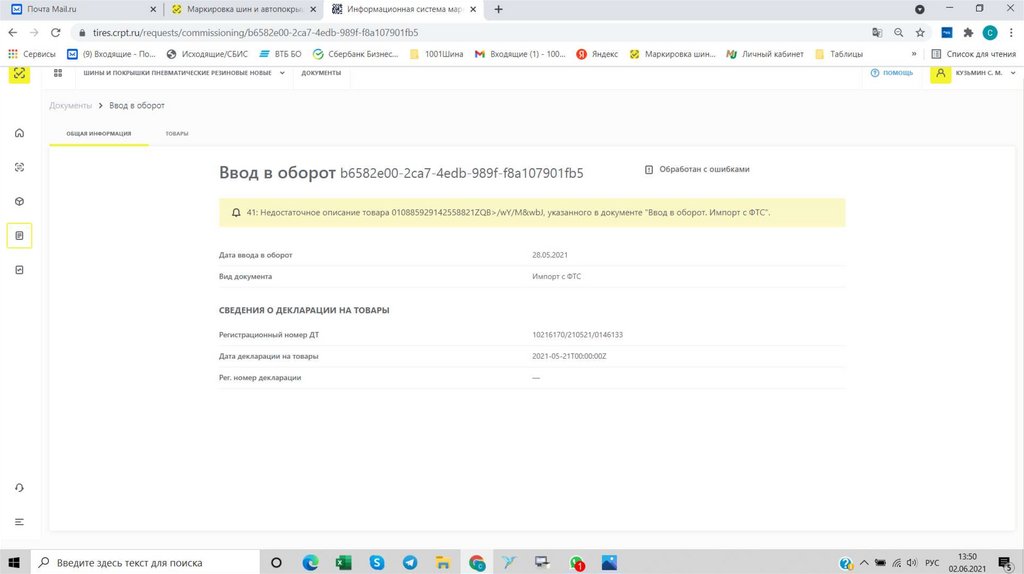1024x574 pixels.
Task: Open Личный кабинет bookmark
Action: coord(765,54)
